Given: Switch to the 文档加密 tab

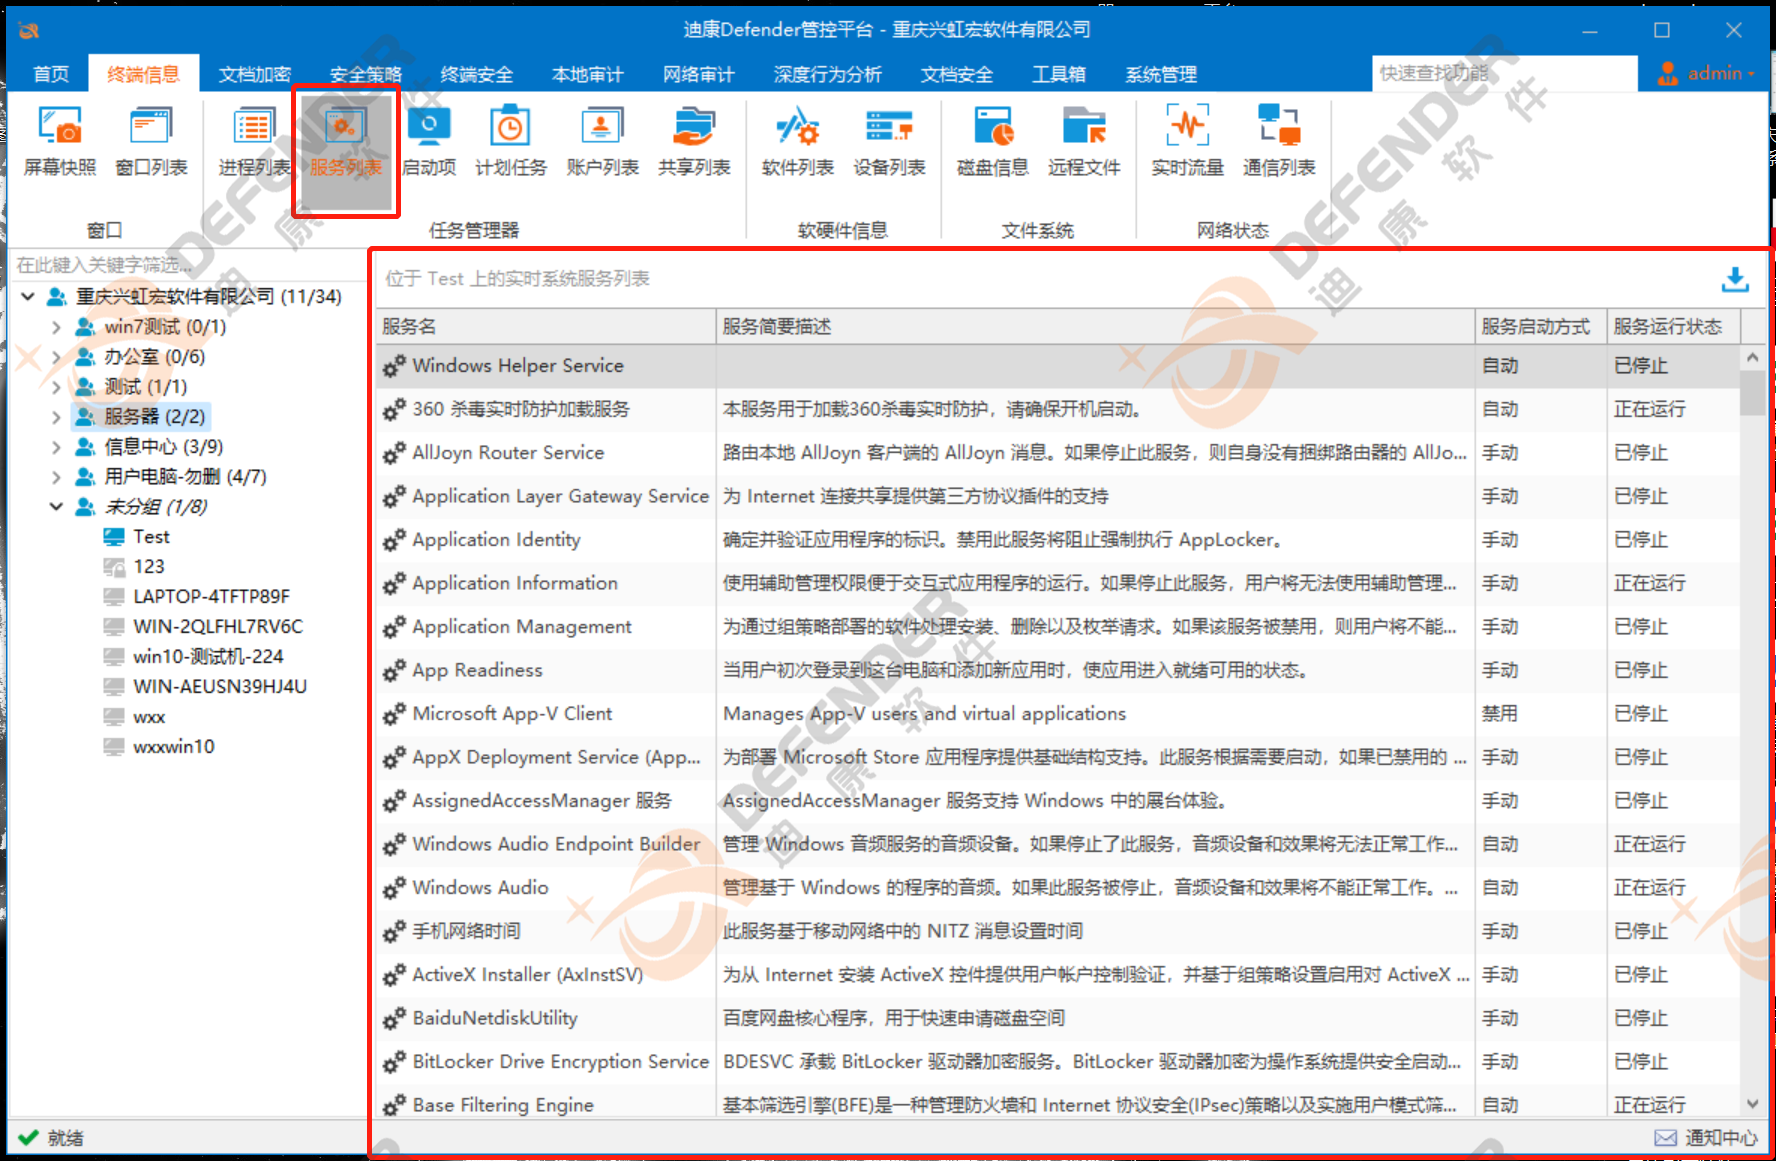Looking at the screenshot, I should point(254,74).
